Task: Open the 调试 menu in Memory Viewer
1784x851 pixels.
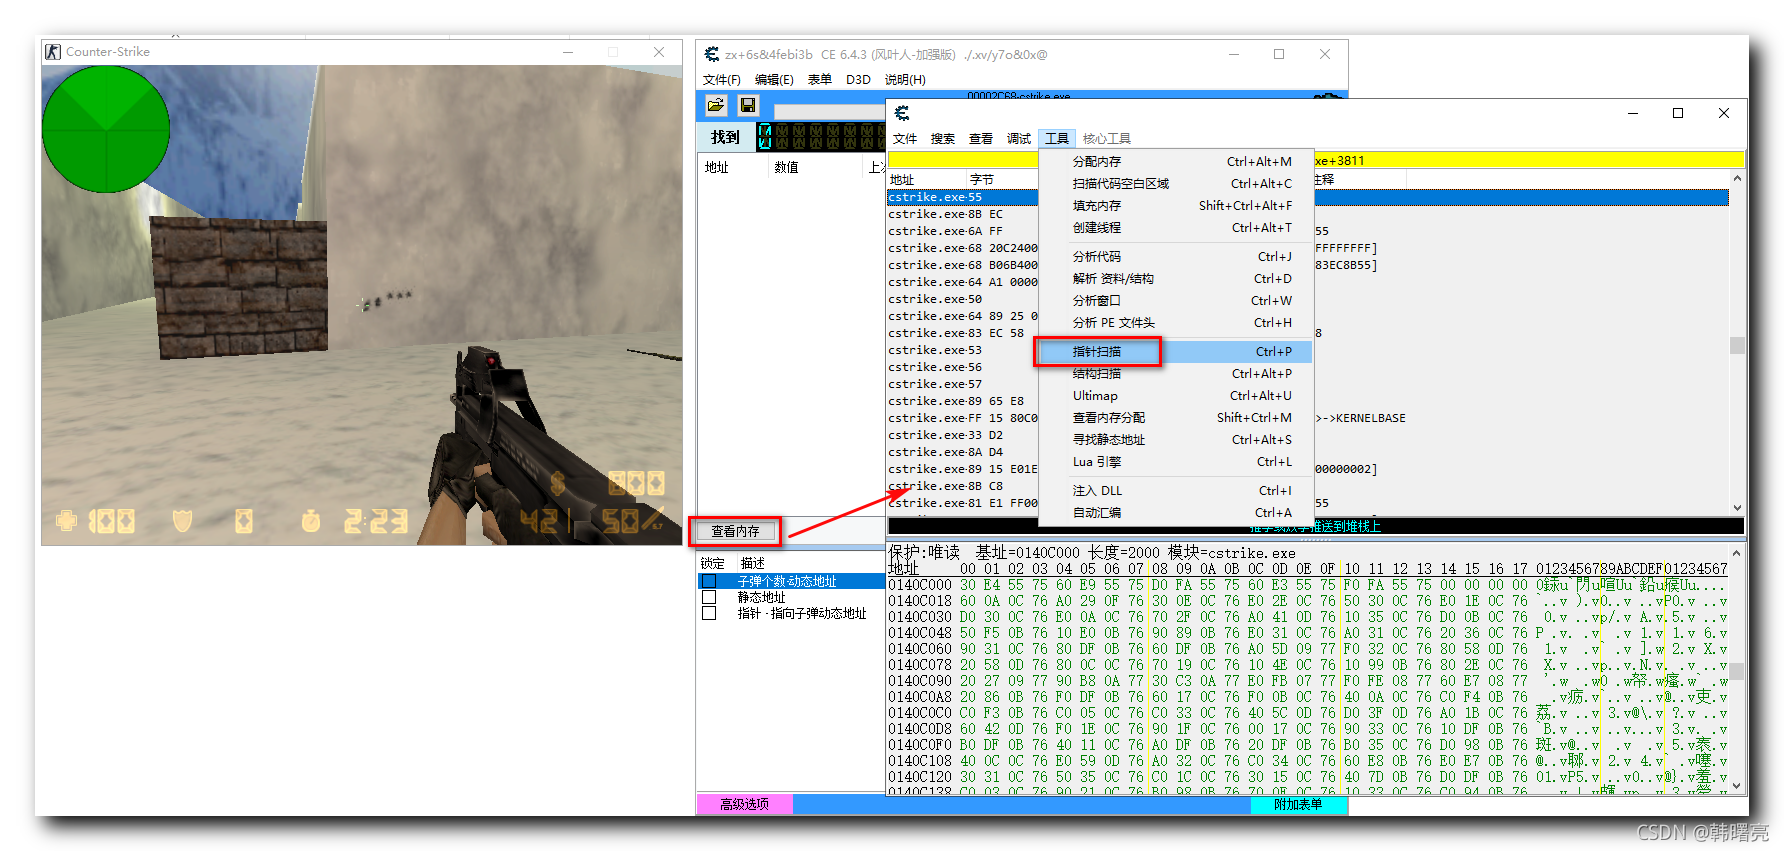Action: pos(1019,139)
